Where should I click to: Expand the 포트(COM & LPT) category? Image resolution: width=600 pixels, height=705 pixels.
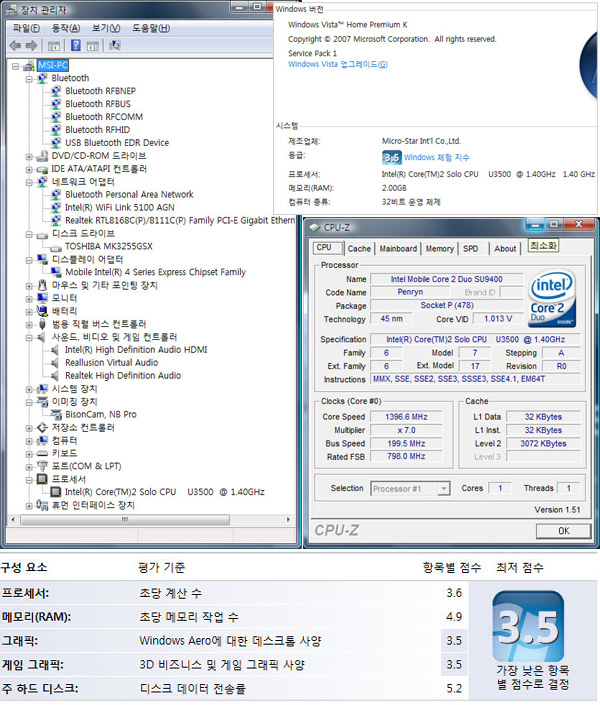click(x=29, y=467)
